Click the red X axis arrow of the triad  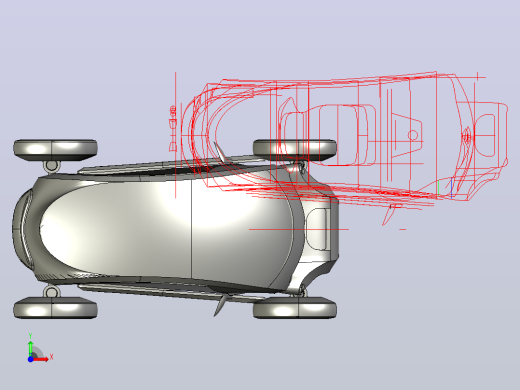coord(41,359)
